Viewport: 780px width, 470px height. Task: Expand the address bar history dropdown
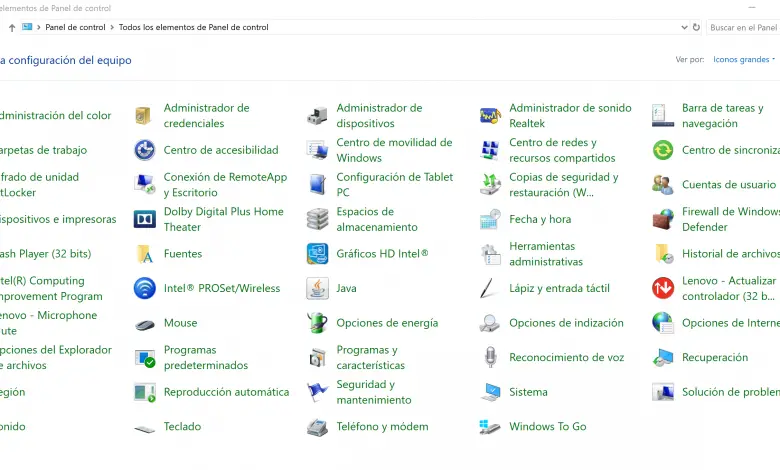pos(684,27)
